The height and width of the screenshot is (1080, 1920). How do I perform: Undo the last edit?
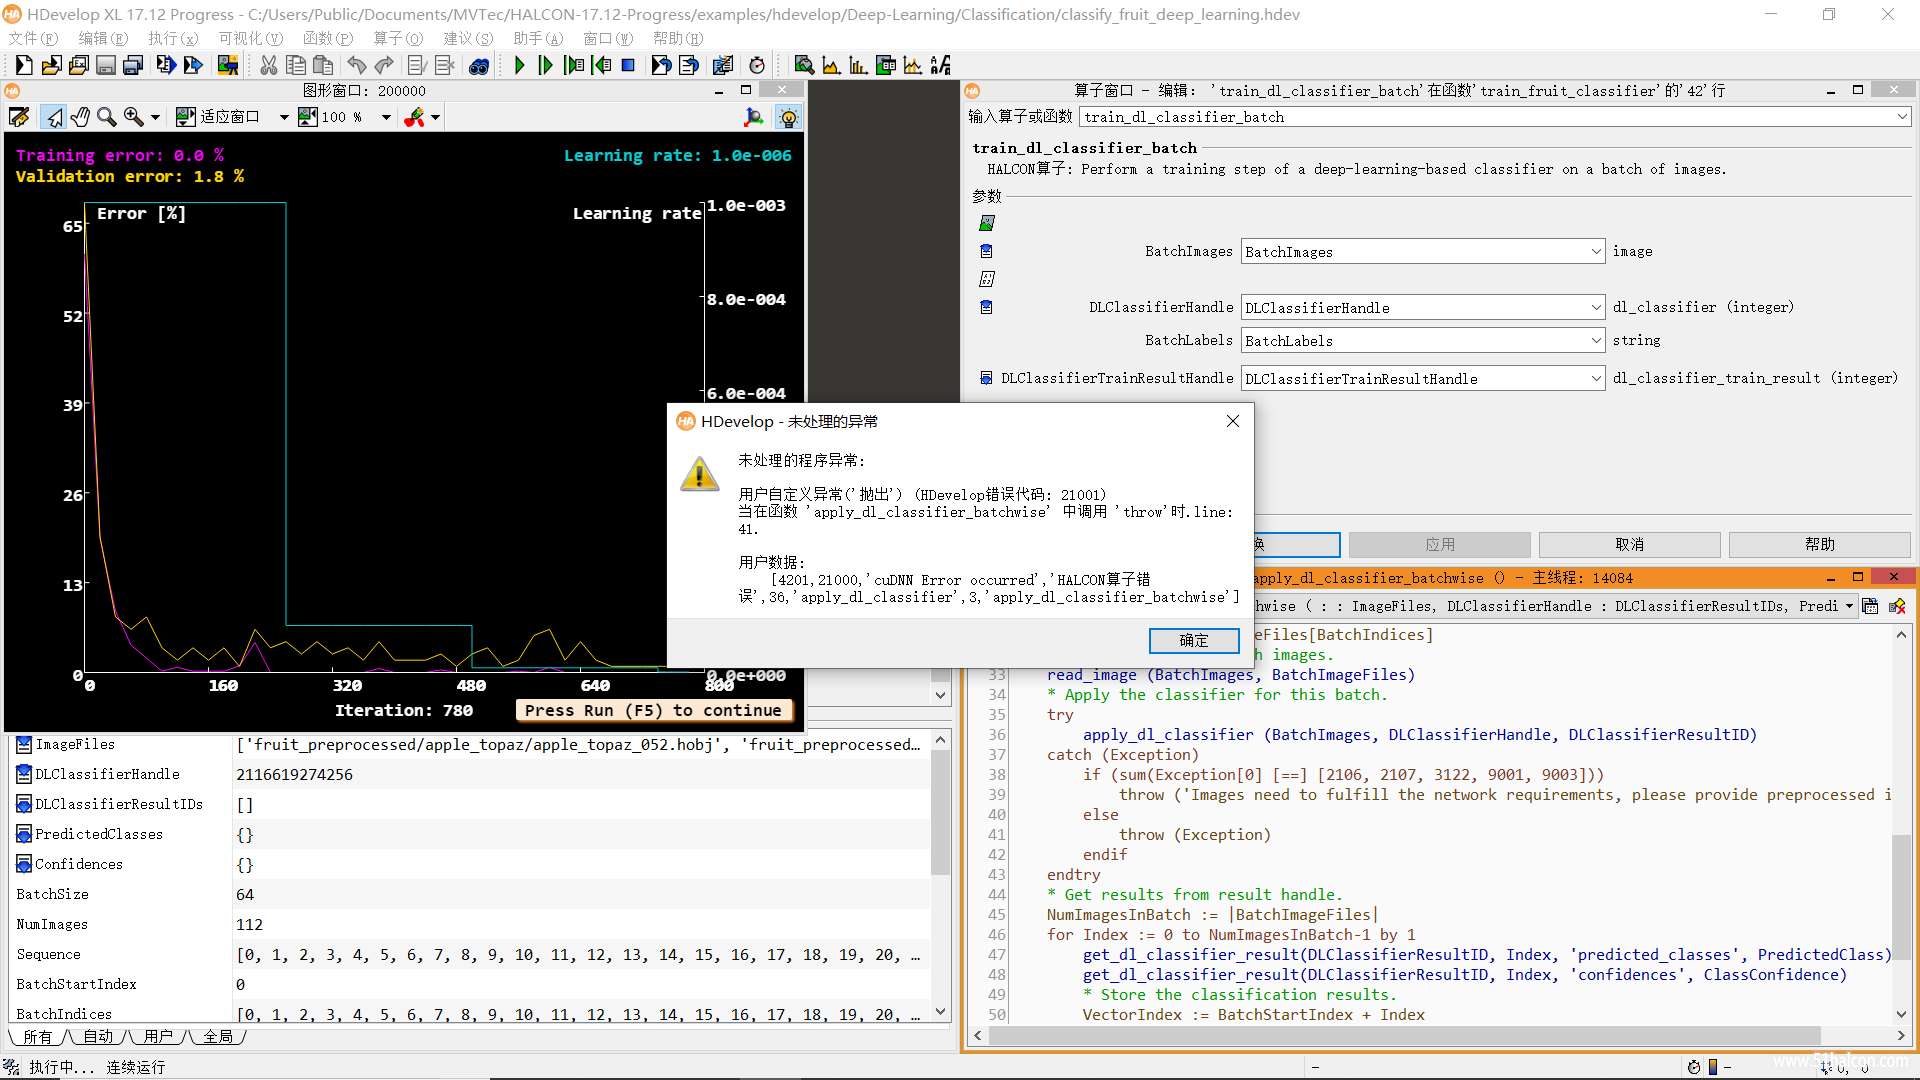[x=357, y=65]
